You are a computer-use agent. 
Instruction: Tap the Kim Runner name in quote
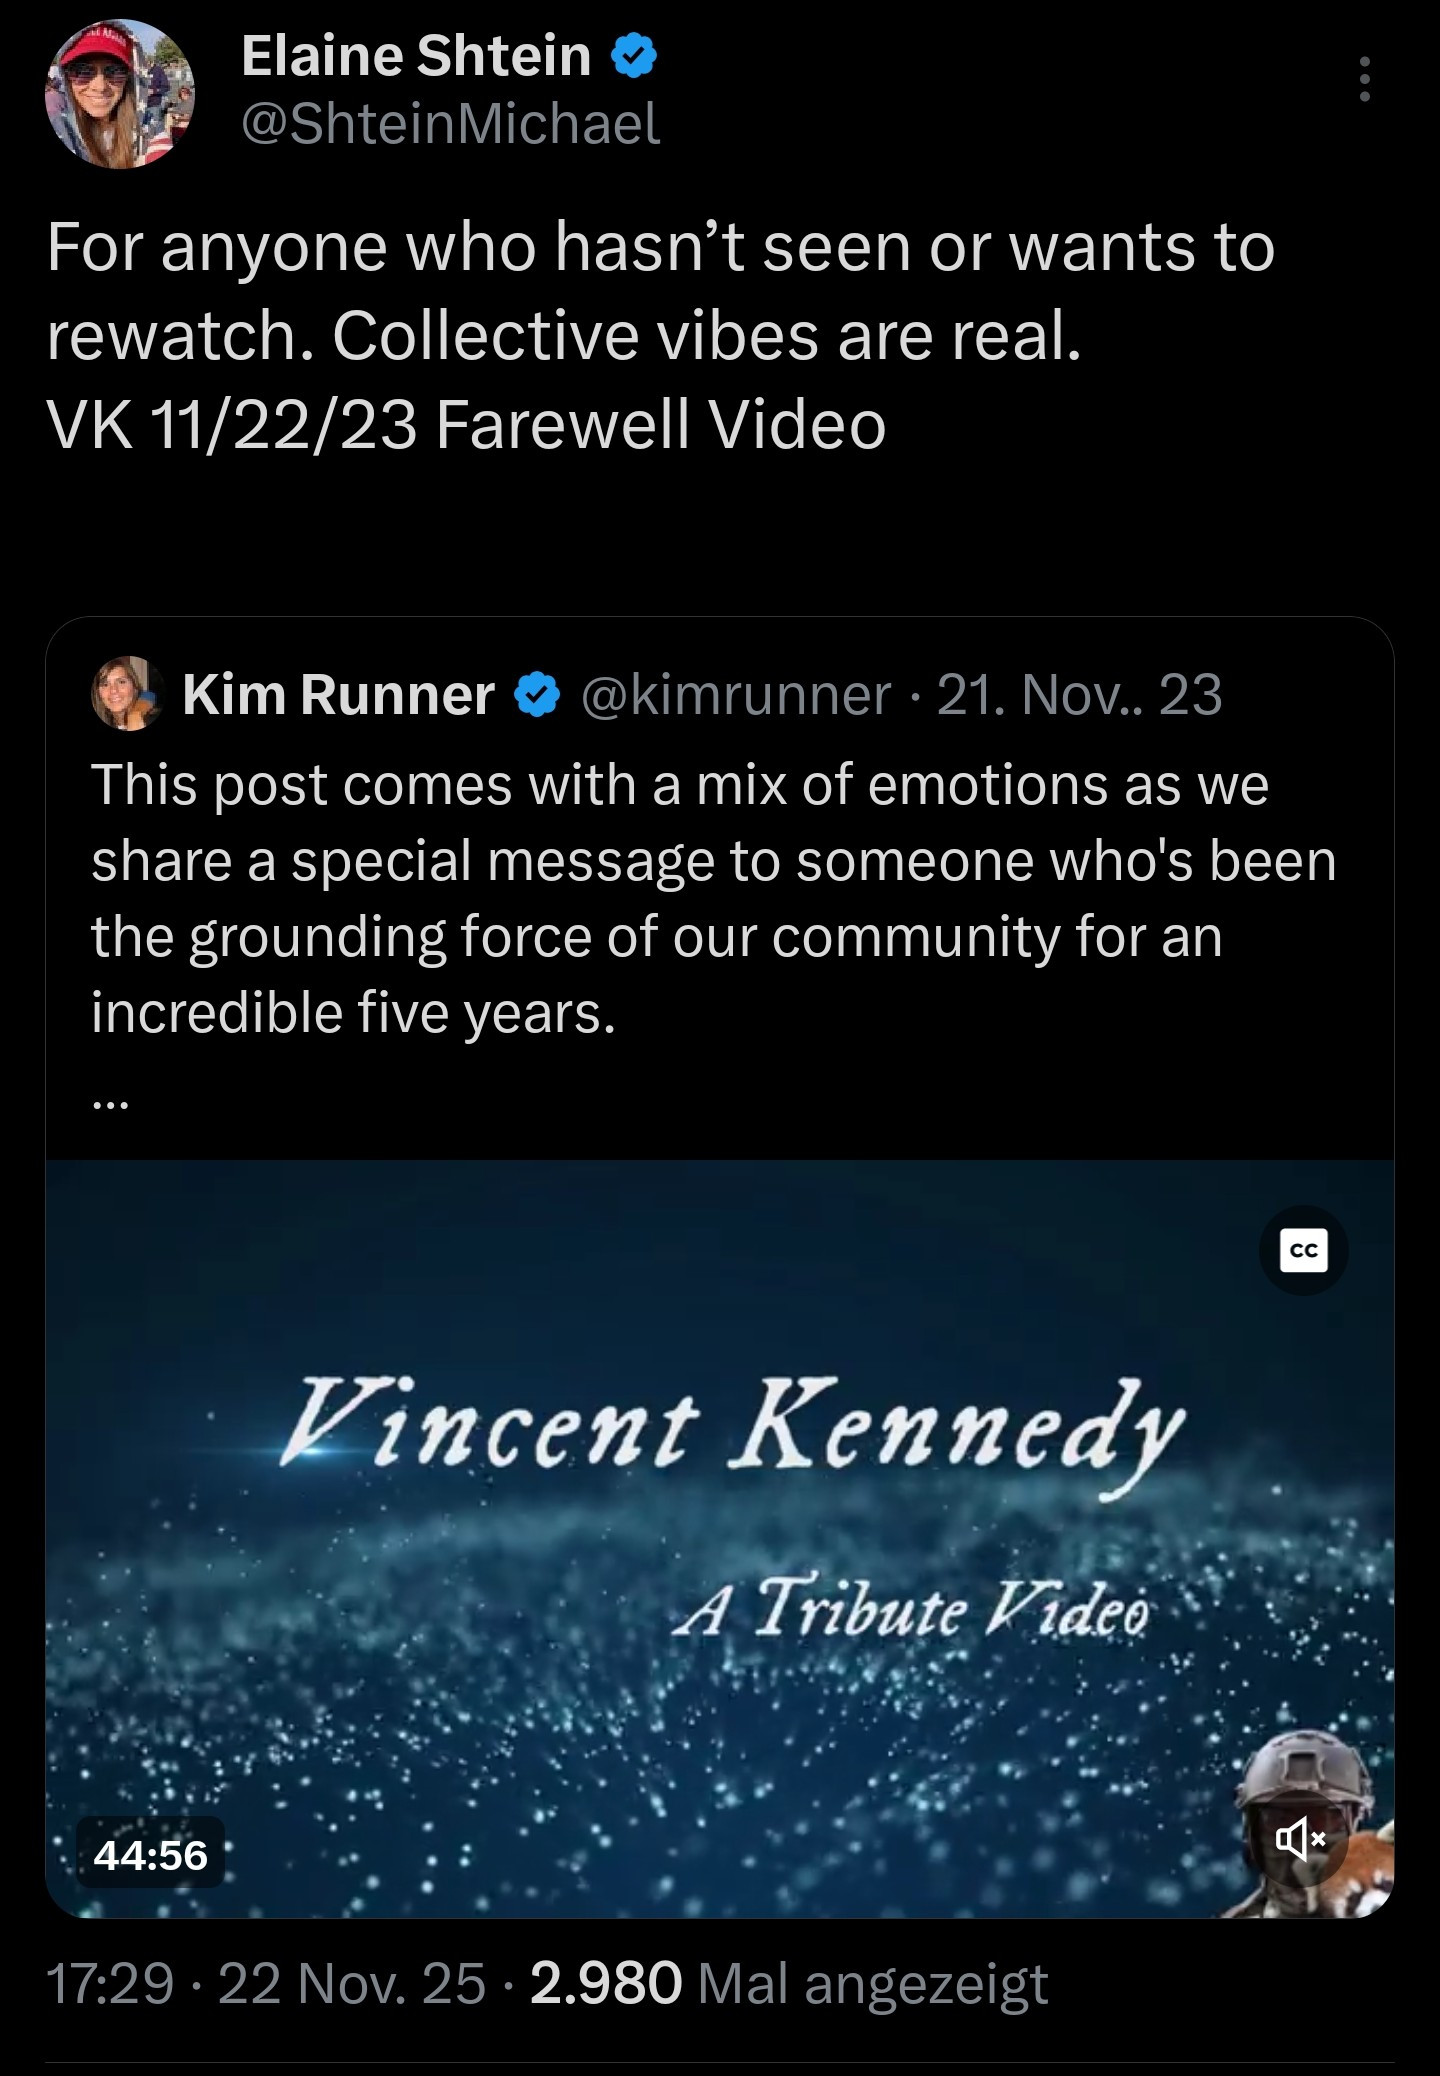pos(338,695)
